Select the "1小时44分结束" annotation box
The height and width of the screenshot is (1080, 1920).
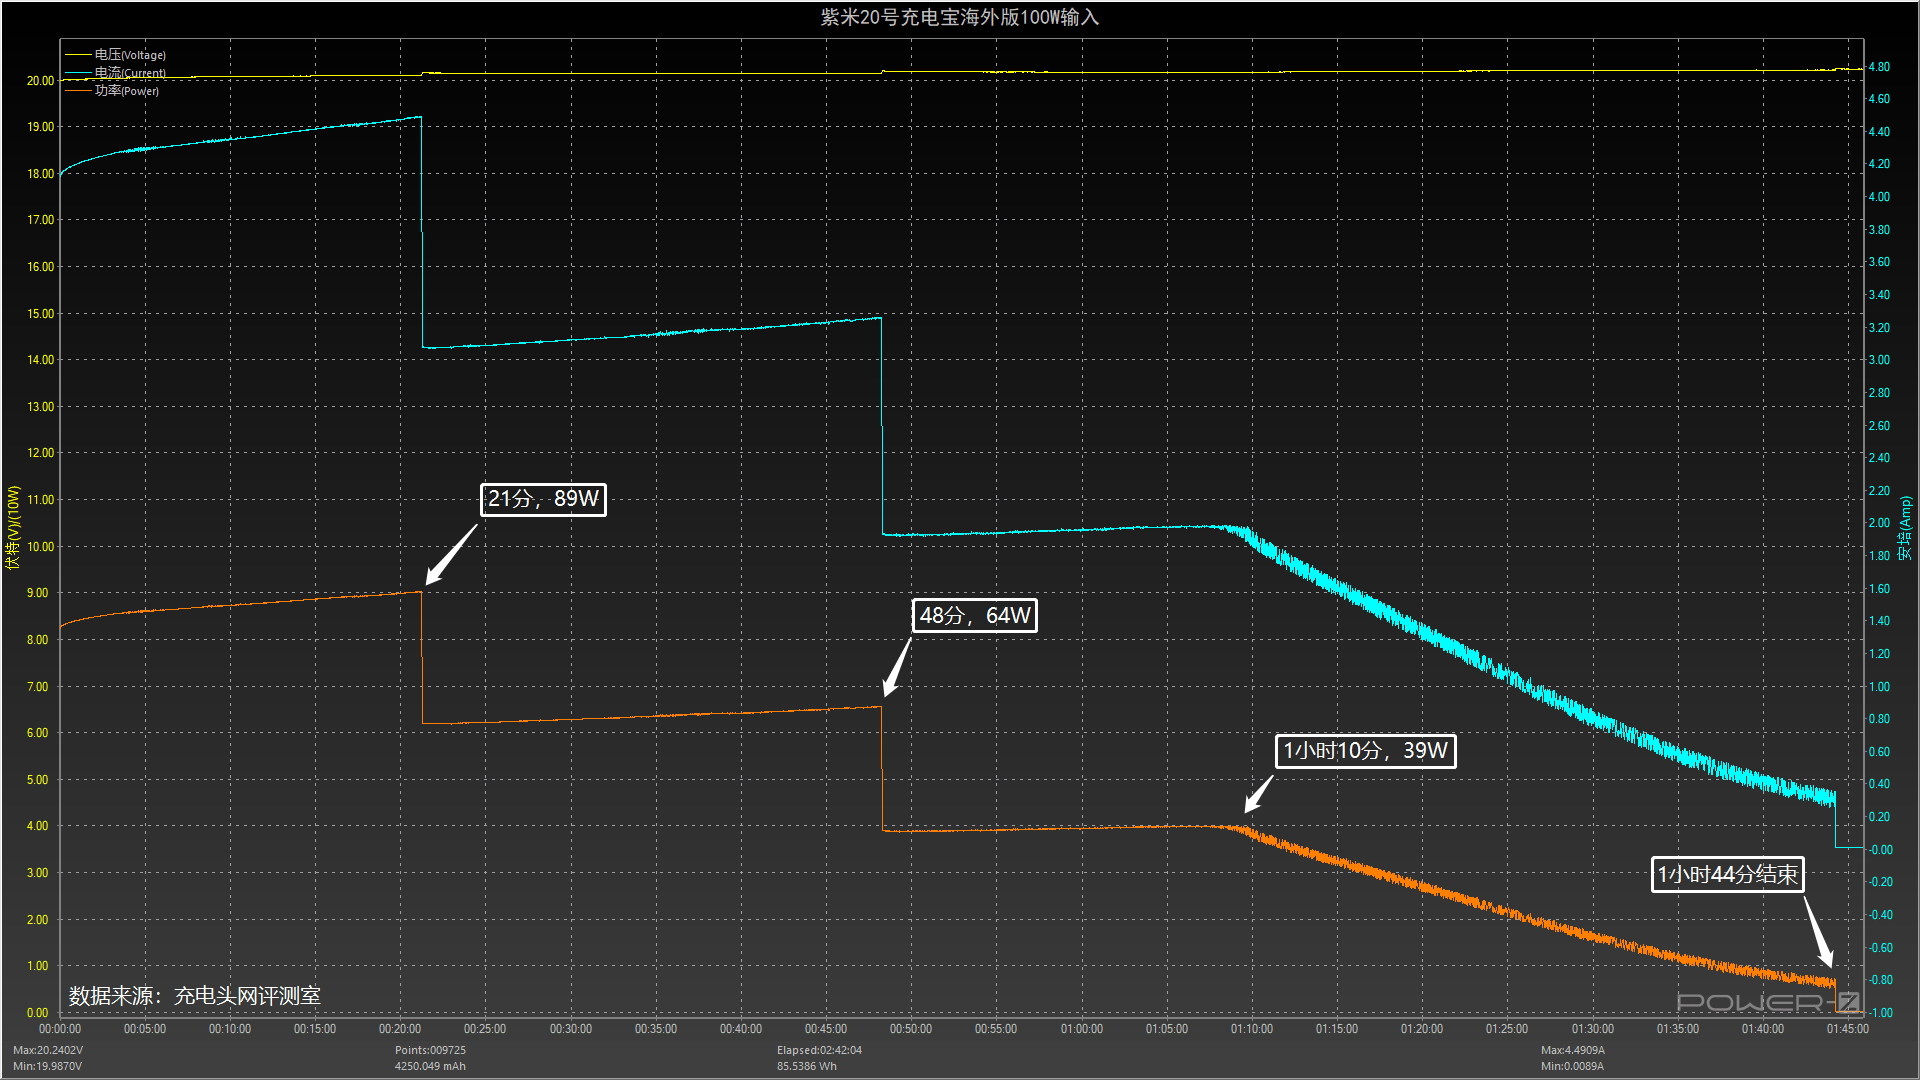click(1727, 875)
